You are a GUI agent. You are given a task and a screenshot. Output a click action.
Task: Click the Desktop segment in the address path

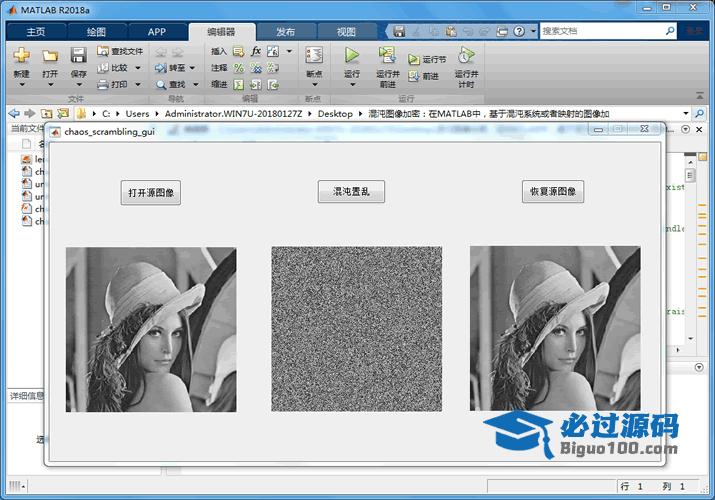335,113
